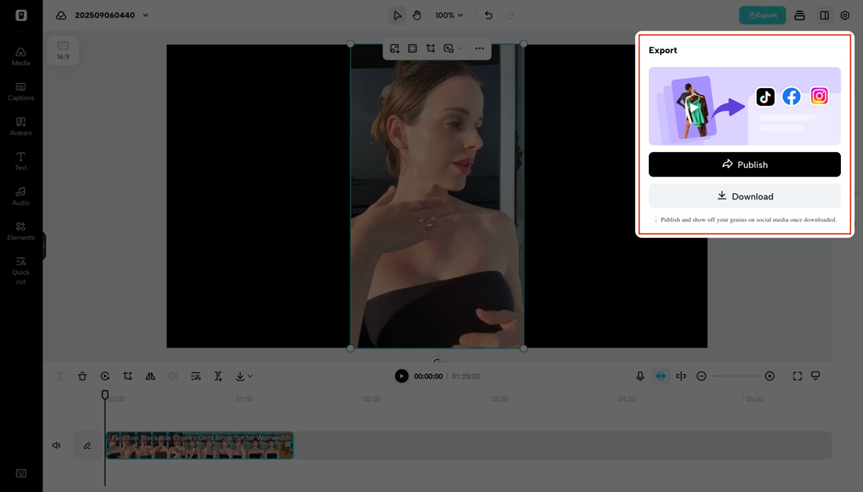Expand the 100% zoom level dropdown
Screen dimensions: 863x492
449,15
